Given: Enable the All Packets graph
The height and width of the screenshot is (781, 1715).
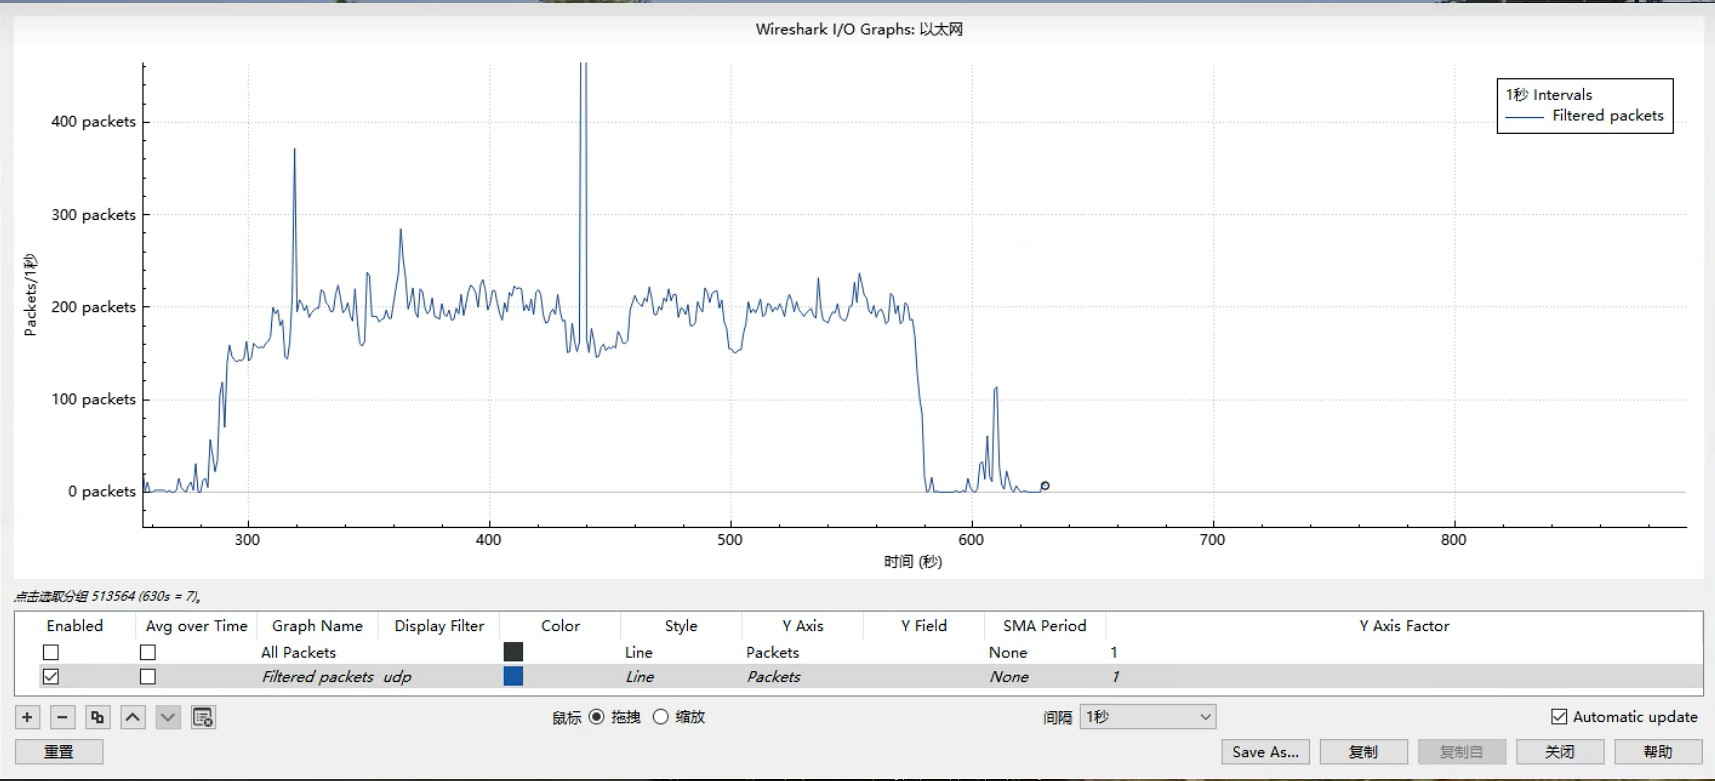Looking at the screenshot, I should 51,652.
